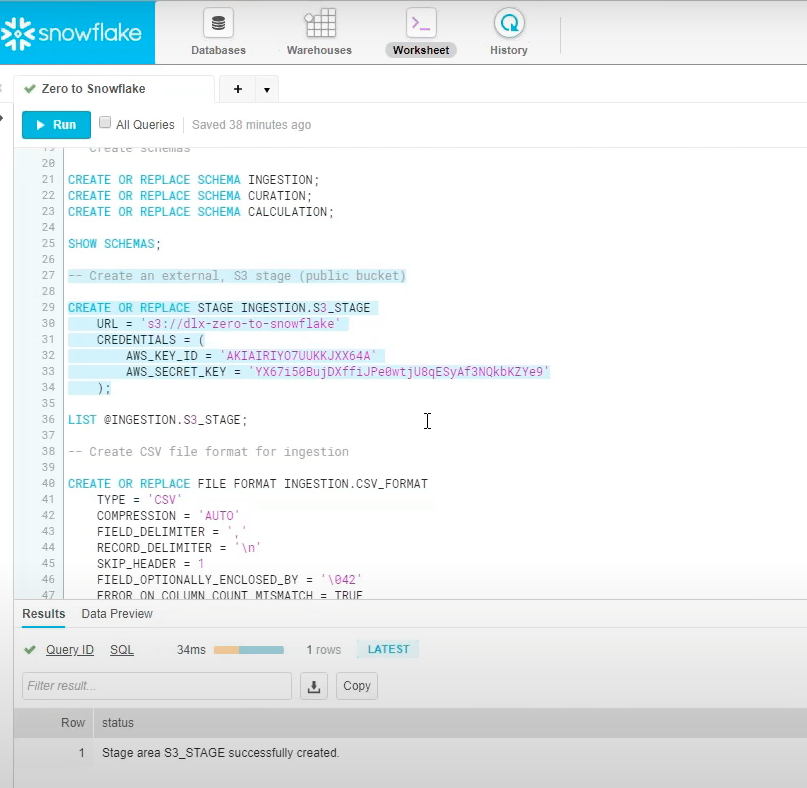
Task: Switch to the Data Preview tab
Action: [117, 614]
